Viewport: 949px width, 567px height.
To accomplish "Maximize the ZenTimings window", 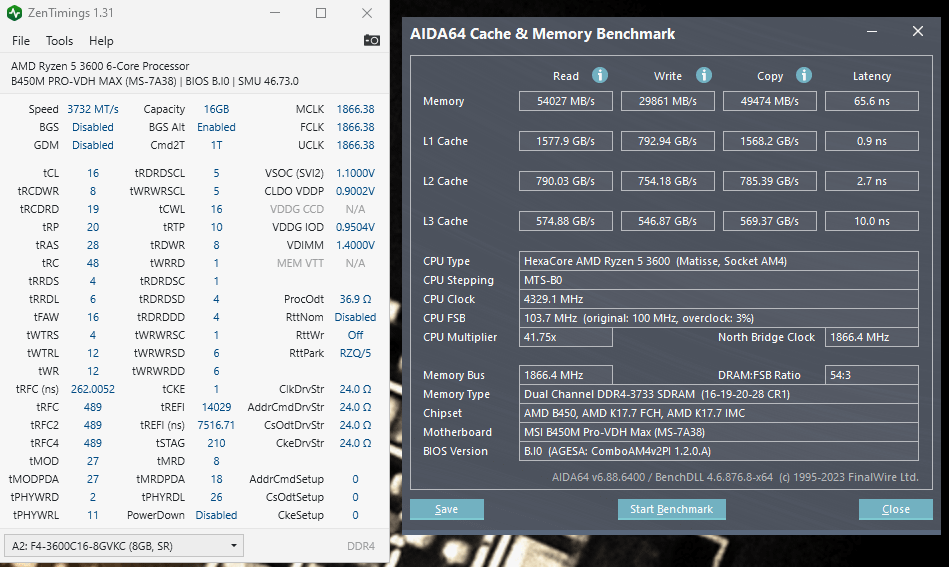I will pos(321,13).
